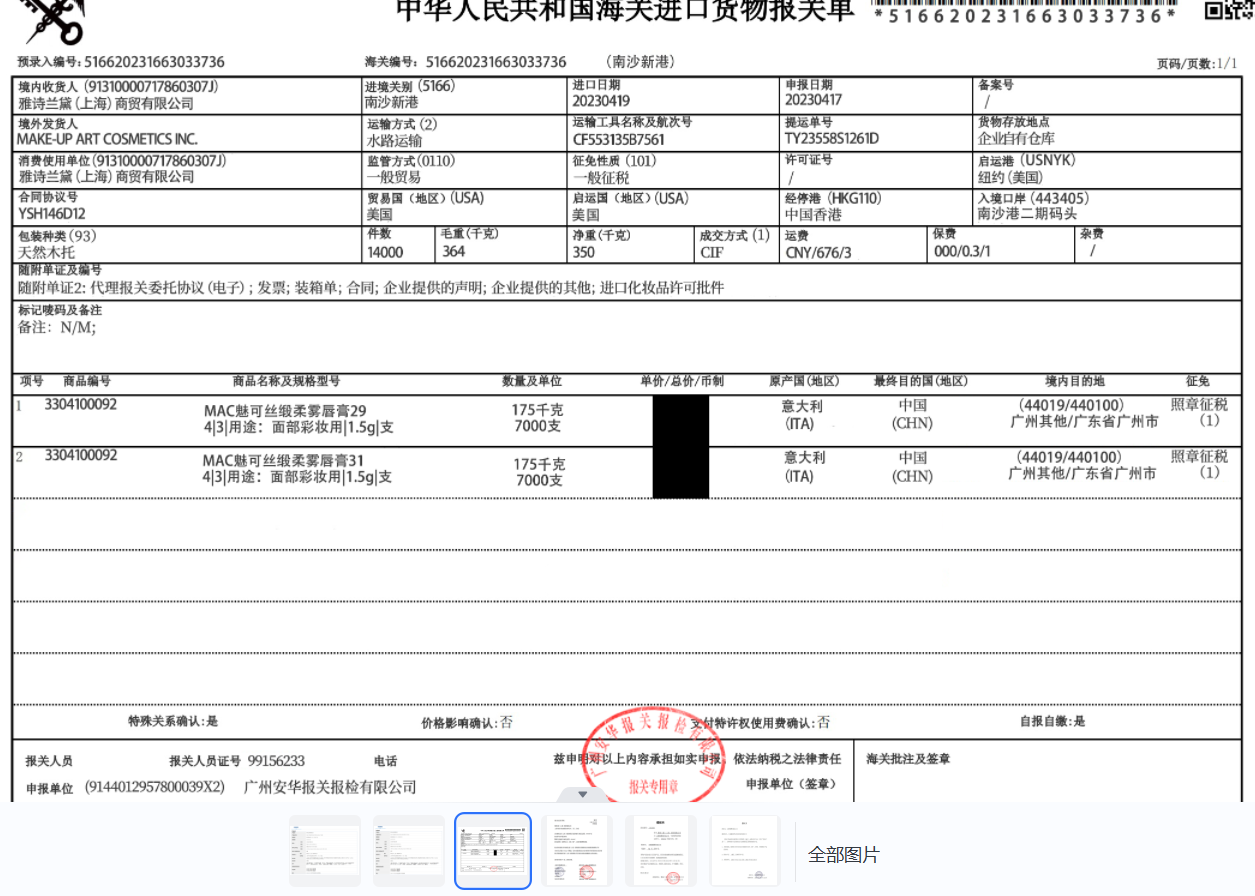The image size is (1255, 896).
Task: Click contract number YSH146D12
Action: 52,214
